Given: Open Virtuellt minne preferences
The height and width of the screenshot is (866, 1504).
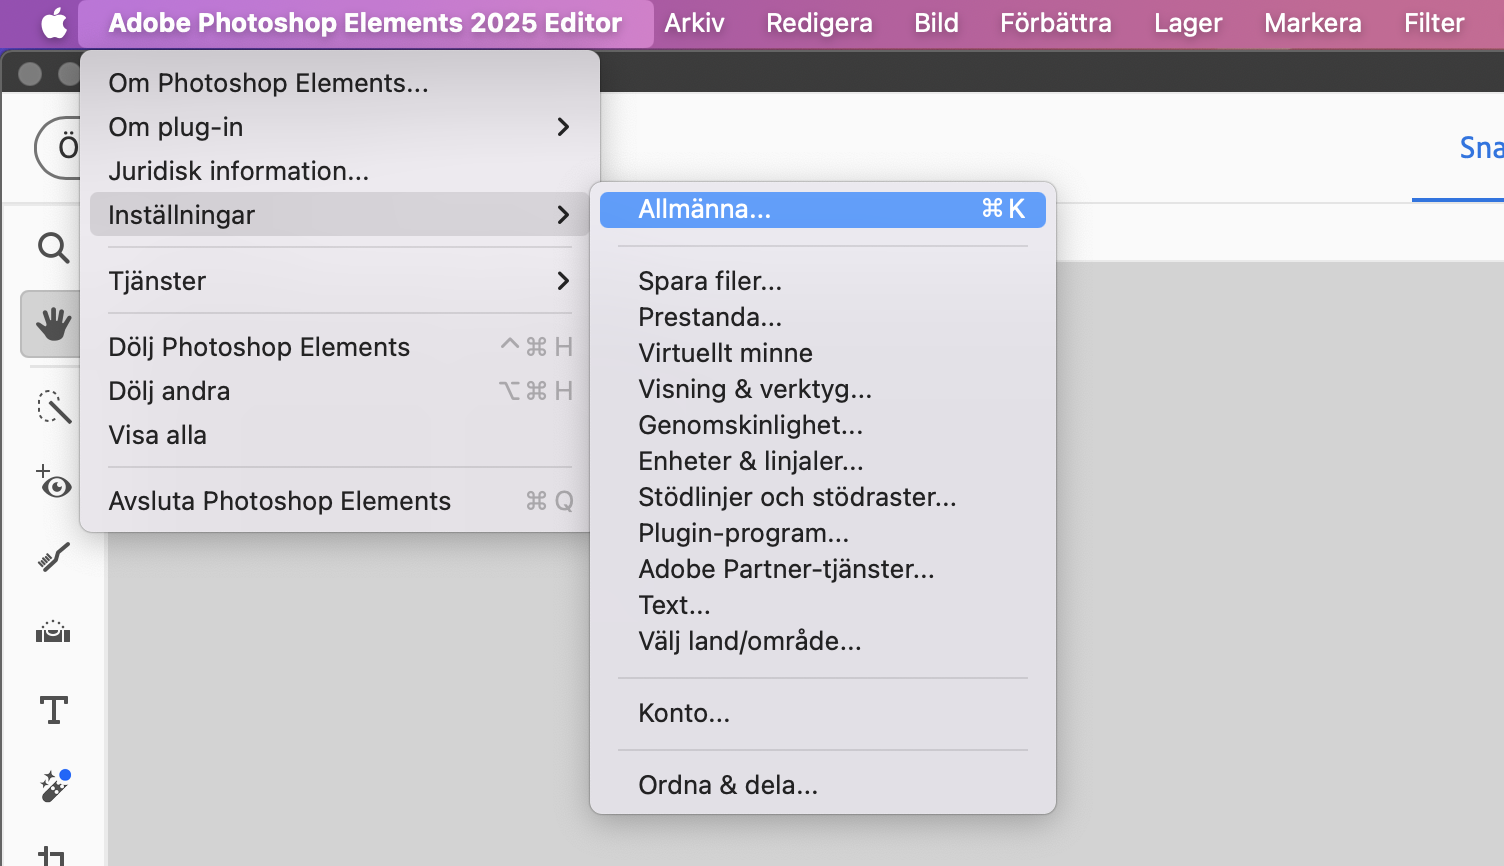Looking at the screenshot, I should pyautogui.click(x=822, y=353).
